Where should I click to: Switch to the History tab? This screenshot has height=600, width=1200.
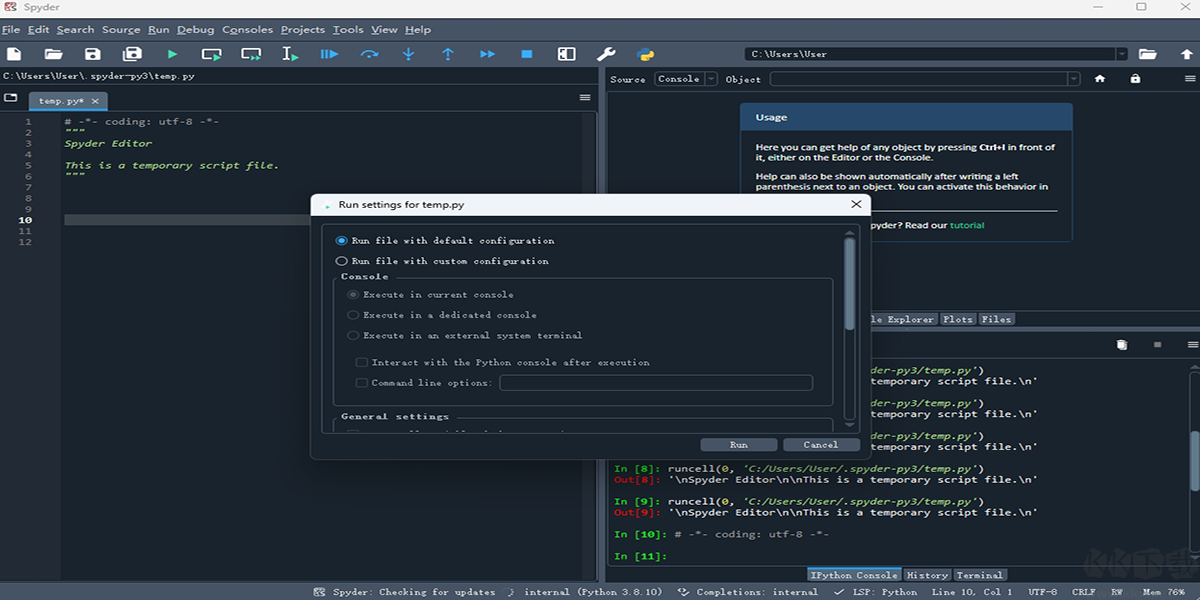[x=926, y=575]
